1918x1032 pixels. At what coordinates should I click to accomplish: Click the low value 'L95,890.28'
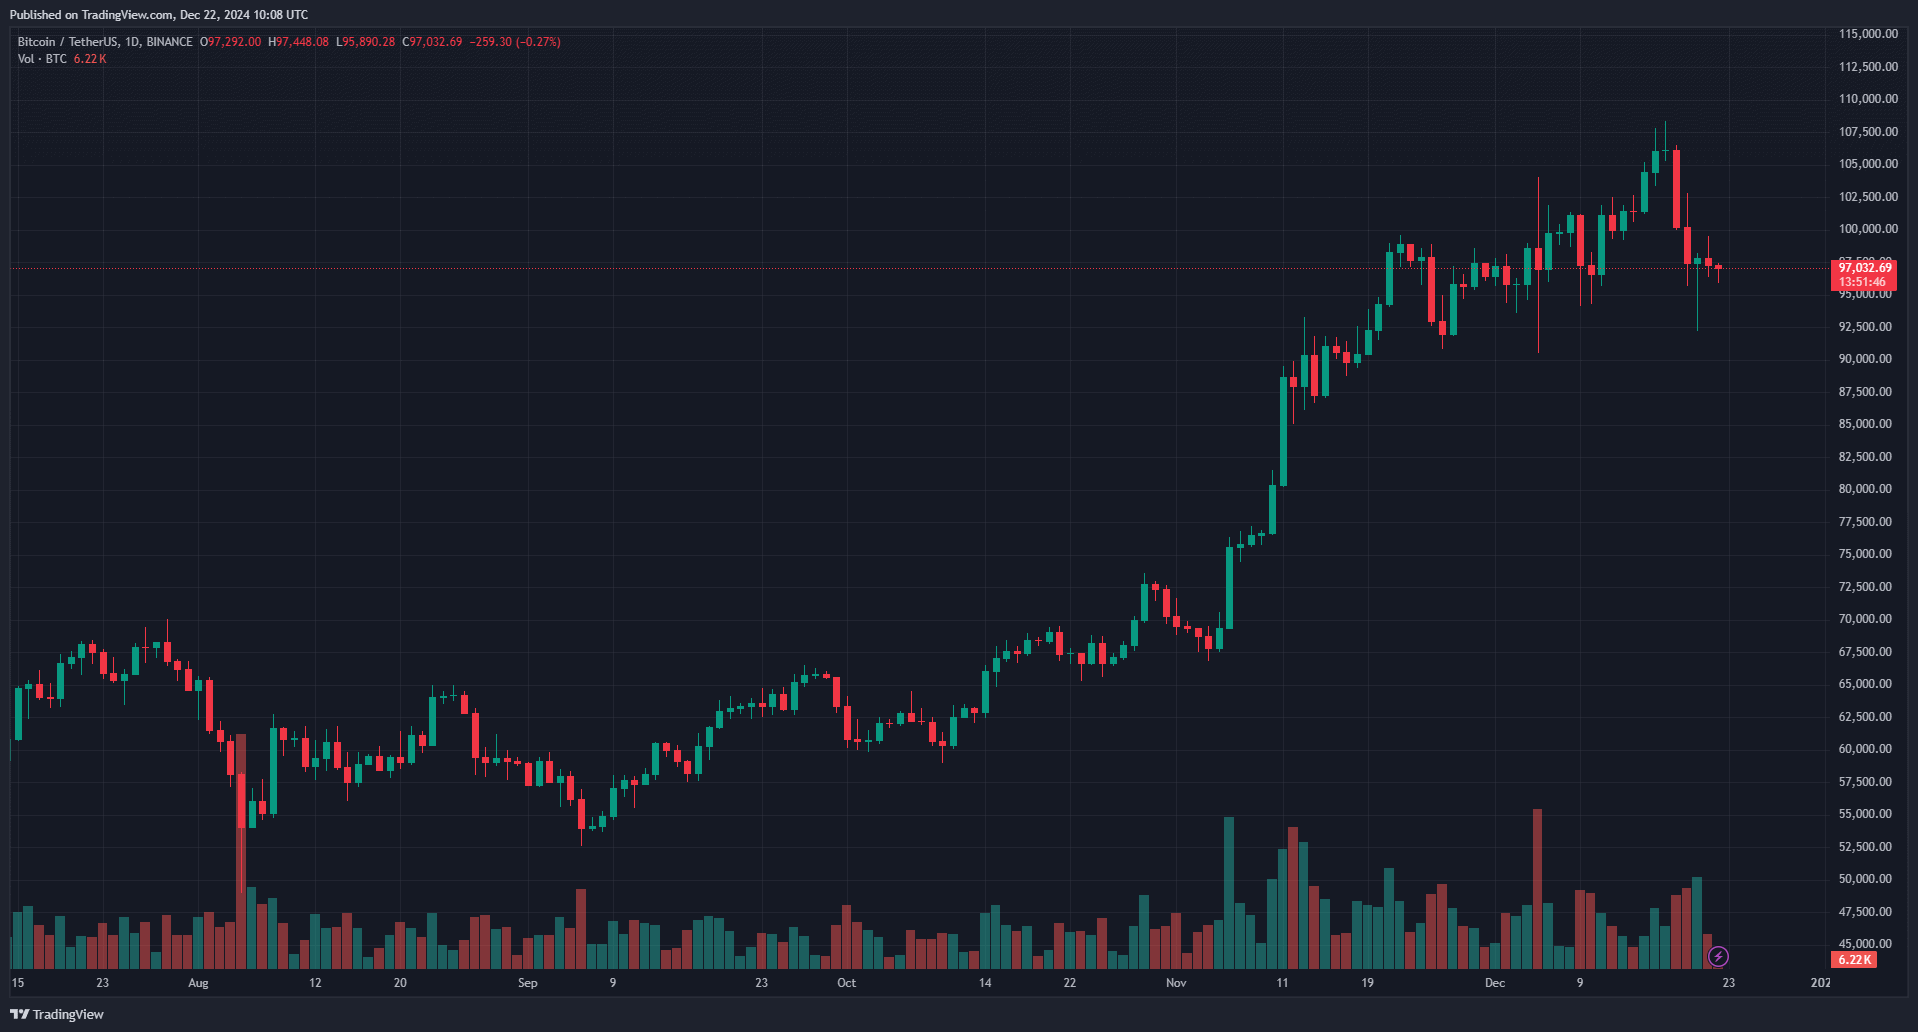(x=365, y=42)
